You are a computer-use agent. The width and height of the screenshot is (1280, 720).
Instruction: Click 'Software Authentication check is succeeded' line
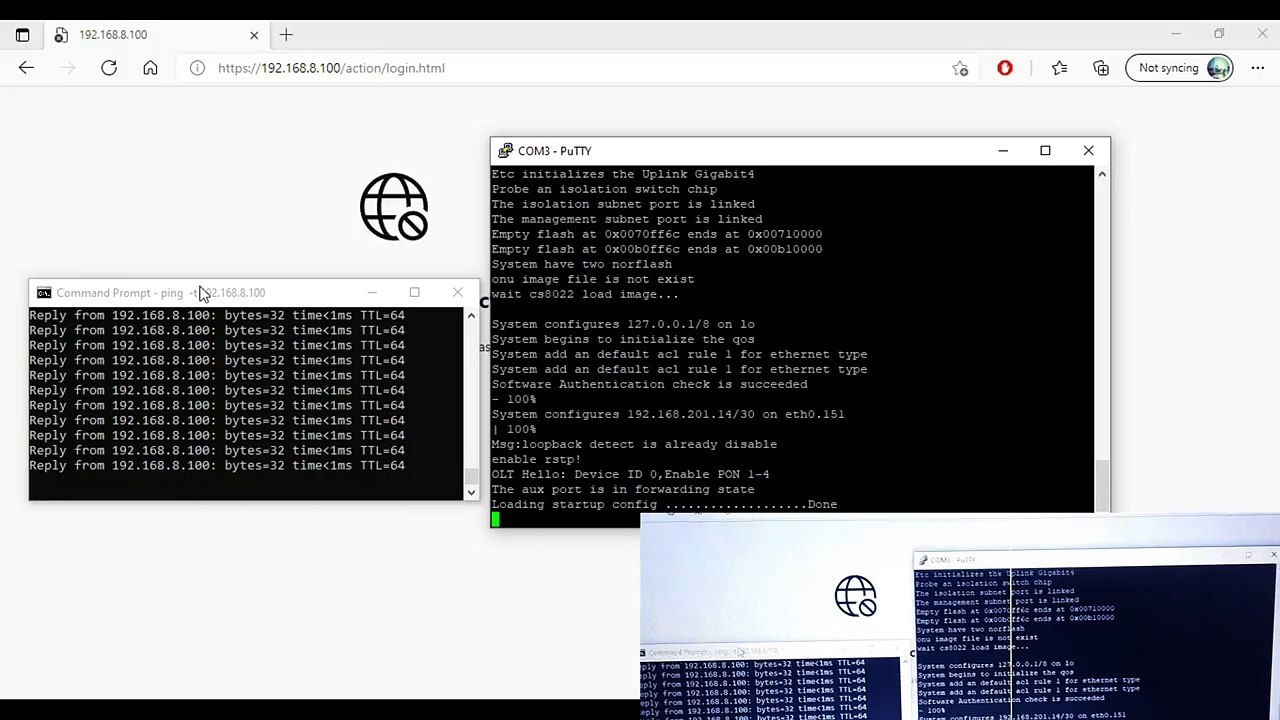coord(649,385)
